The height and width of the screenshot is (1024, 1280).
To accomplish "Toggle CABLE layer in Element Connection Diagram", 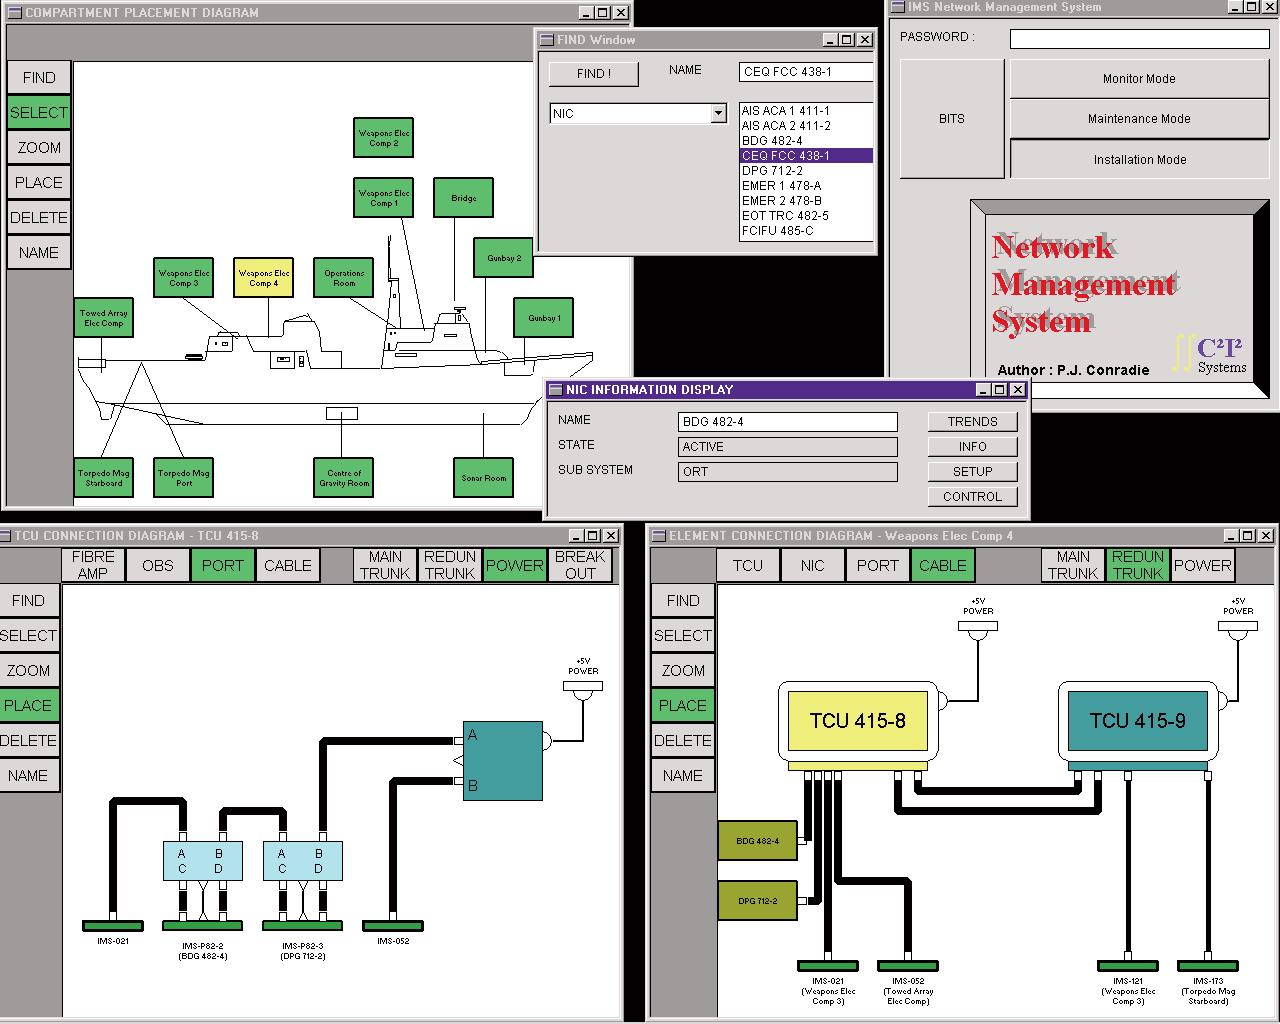I will pyautogui.click(x=943, y=565).
